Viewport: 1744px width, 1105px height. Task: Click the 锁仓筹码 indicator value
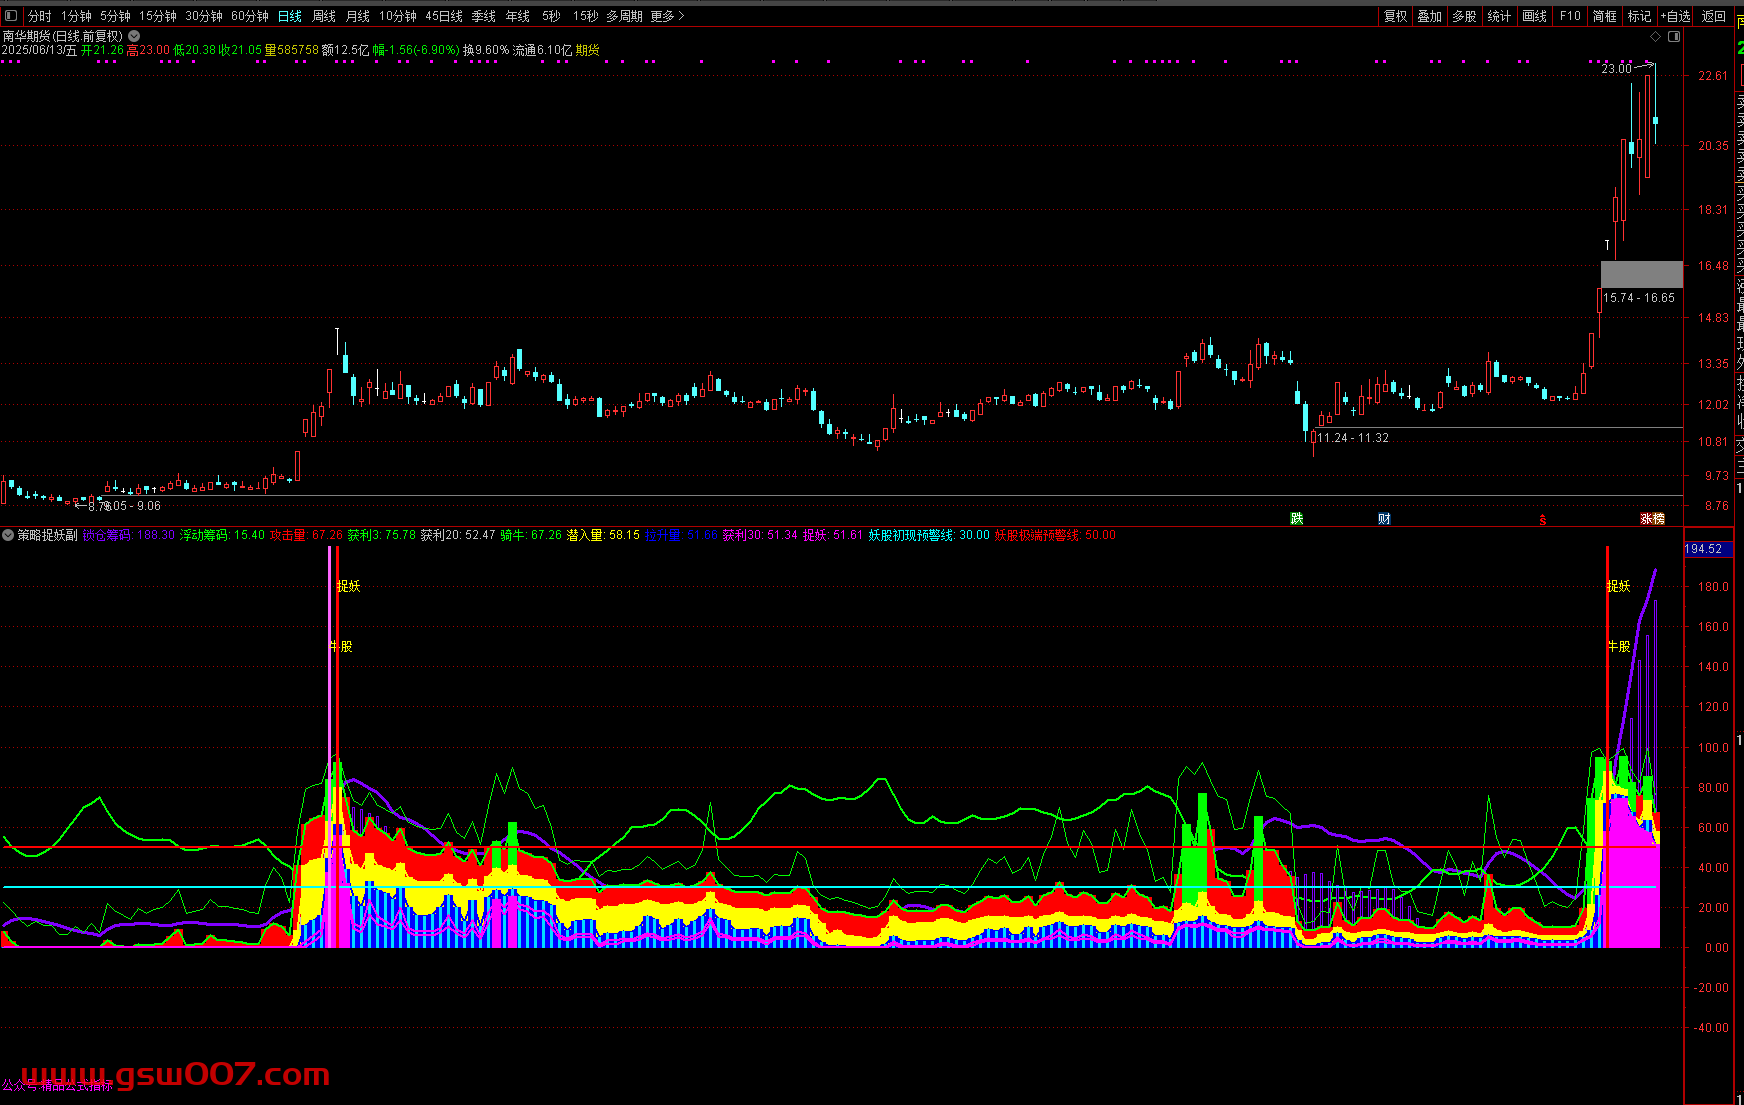[128, 535]
